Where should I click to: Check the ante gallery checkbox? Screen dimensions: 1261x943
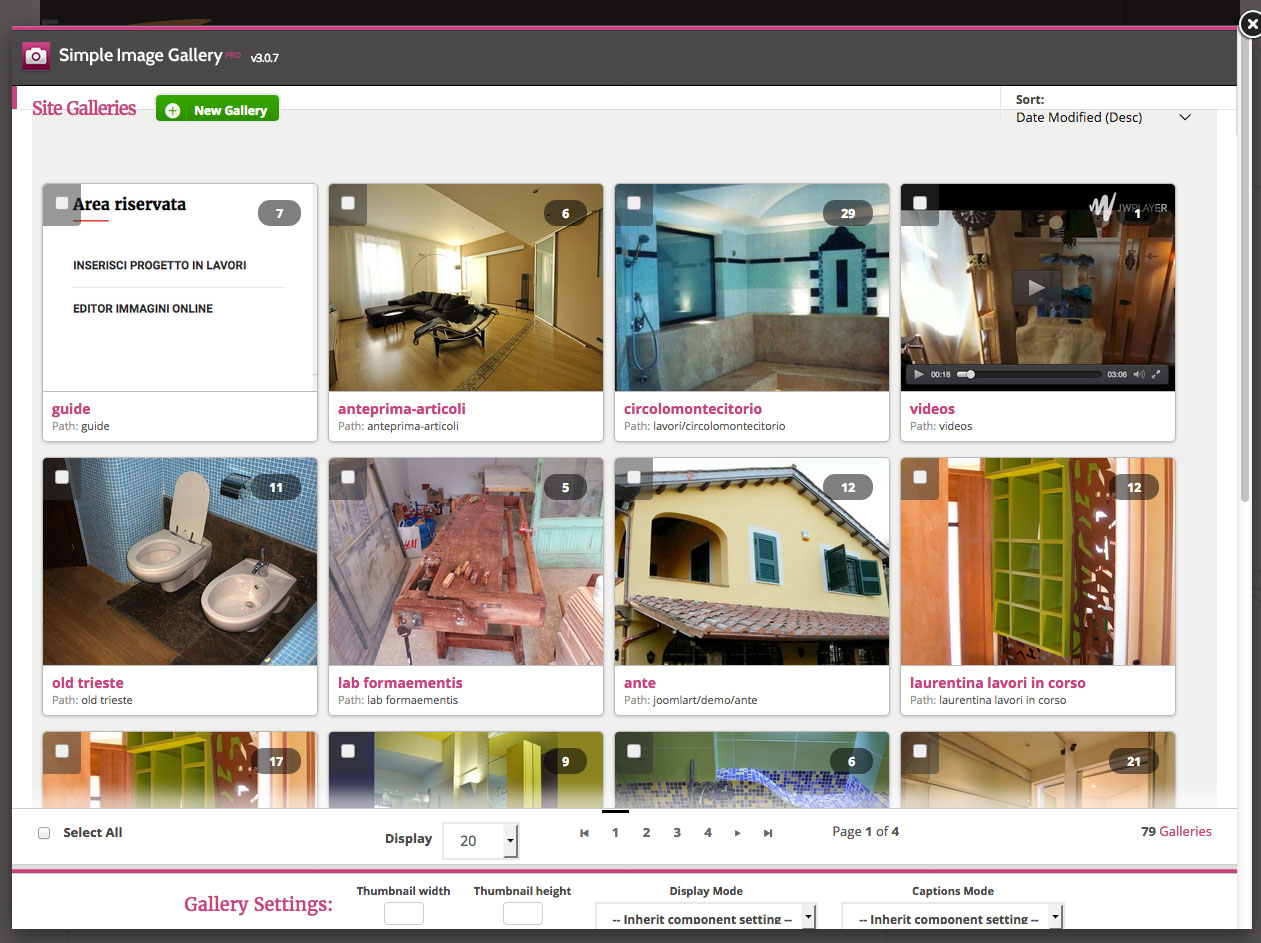coord(634,477)
